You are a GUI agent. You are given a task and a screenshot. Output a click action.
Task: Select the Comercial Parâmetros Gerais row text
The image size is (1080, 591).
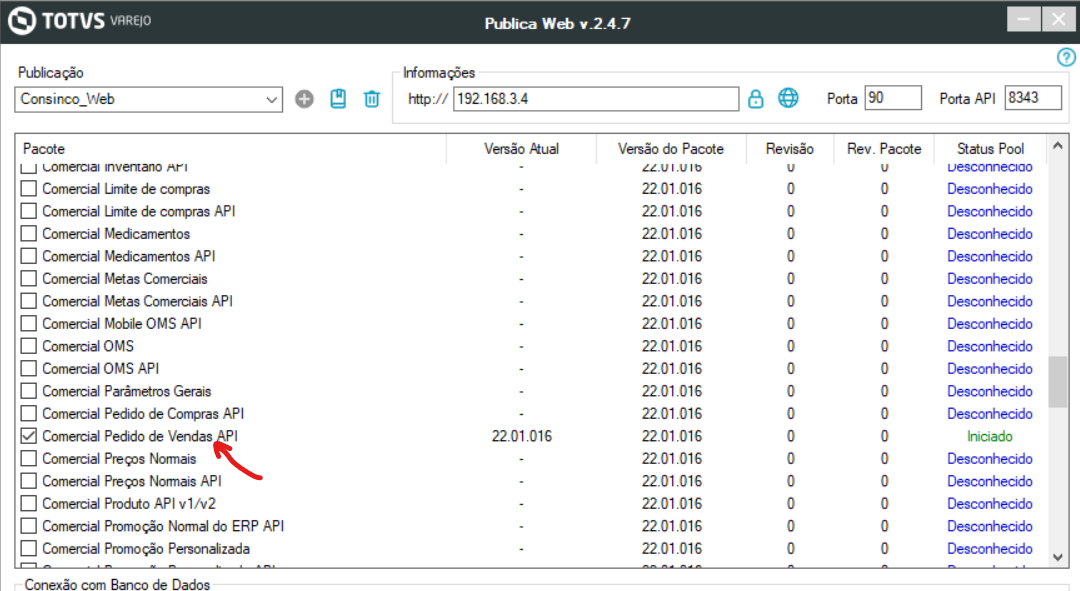click(x=127, y=391)
